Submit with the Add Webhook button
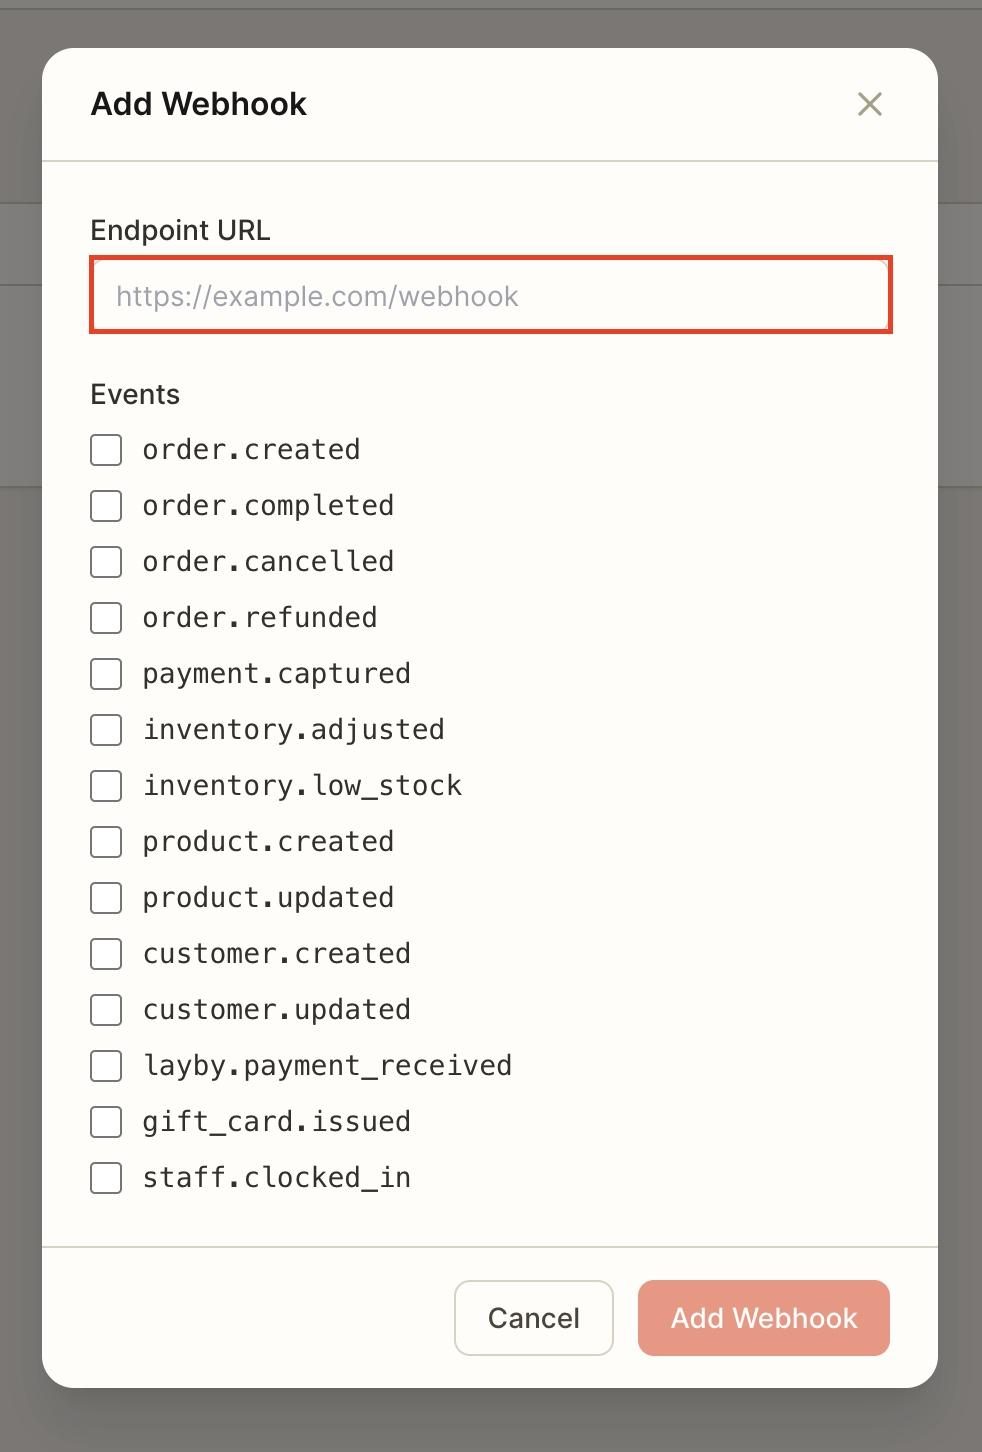 click(x=764, y=1318)
